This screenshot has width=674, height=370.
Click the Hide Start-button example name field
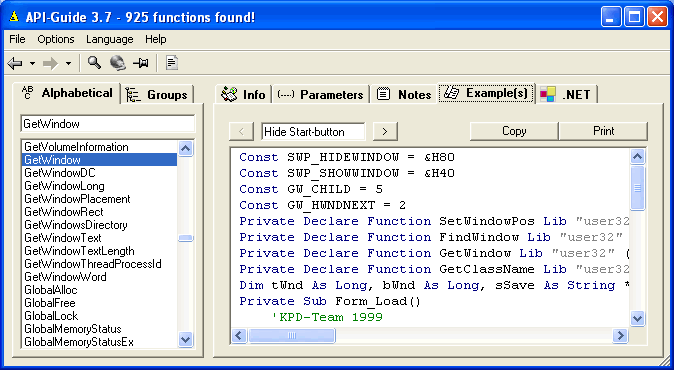[x=313, y=131]
